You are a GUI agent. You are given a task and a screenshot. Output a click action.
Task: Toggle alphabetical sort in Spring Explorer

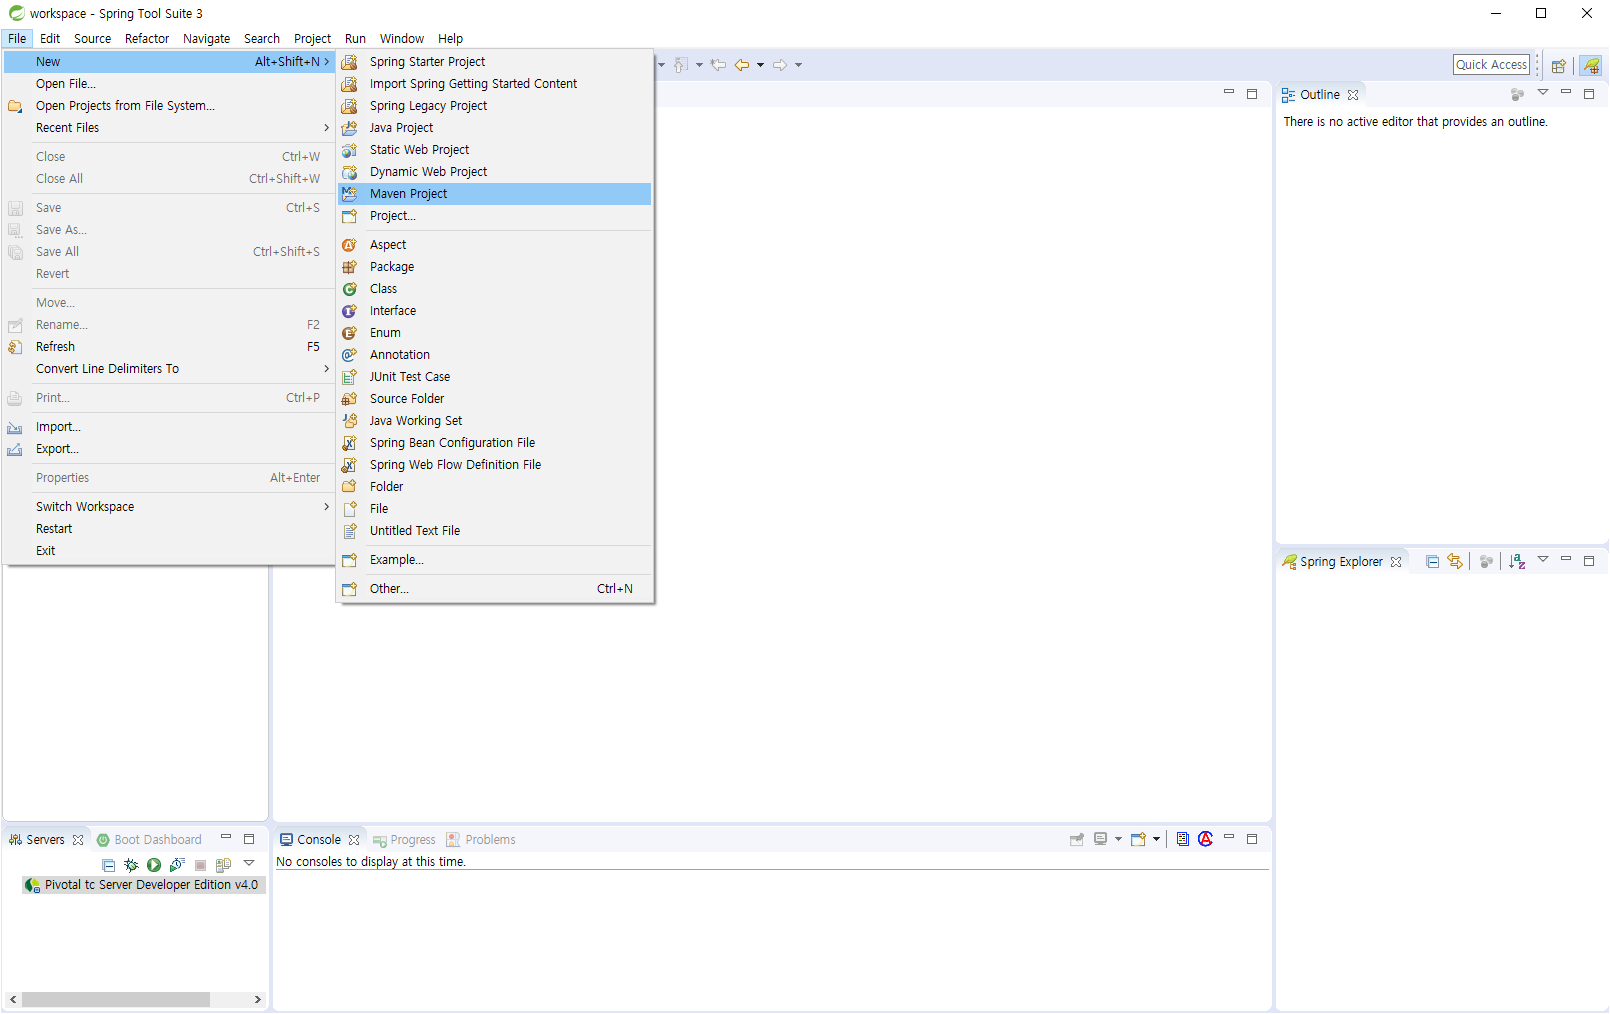coord(1517,562)
